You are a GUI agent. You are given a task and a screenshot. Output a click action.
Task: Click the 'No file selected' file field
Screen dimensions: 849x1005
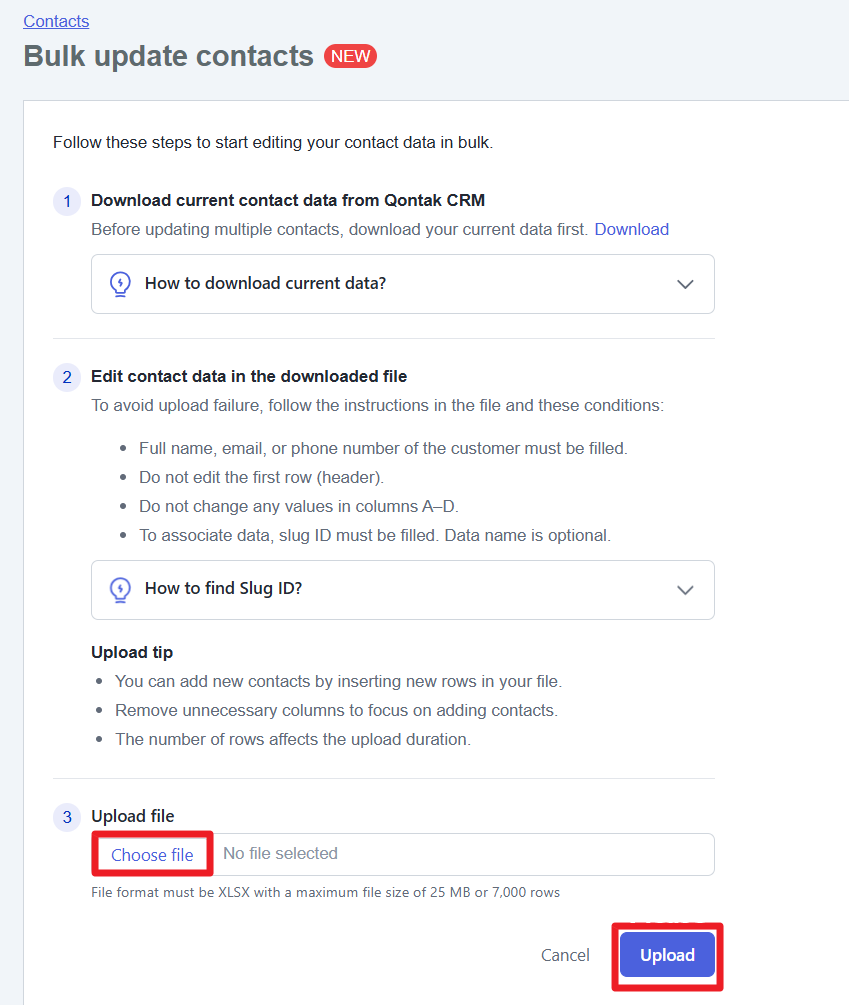click(463, 854)
